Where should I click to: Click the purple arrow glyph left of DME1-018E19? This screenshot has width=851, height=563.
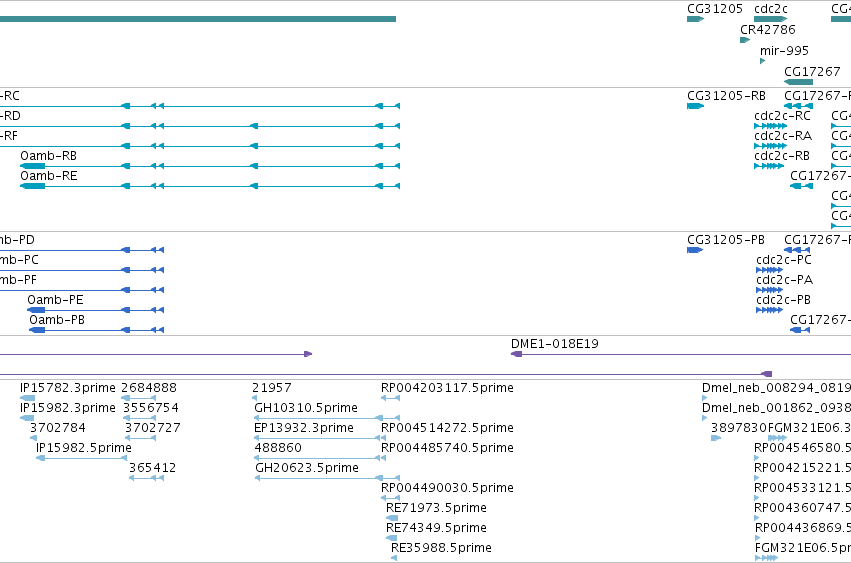tap(516, 354)
